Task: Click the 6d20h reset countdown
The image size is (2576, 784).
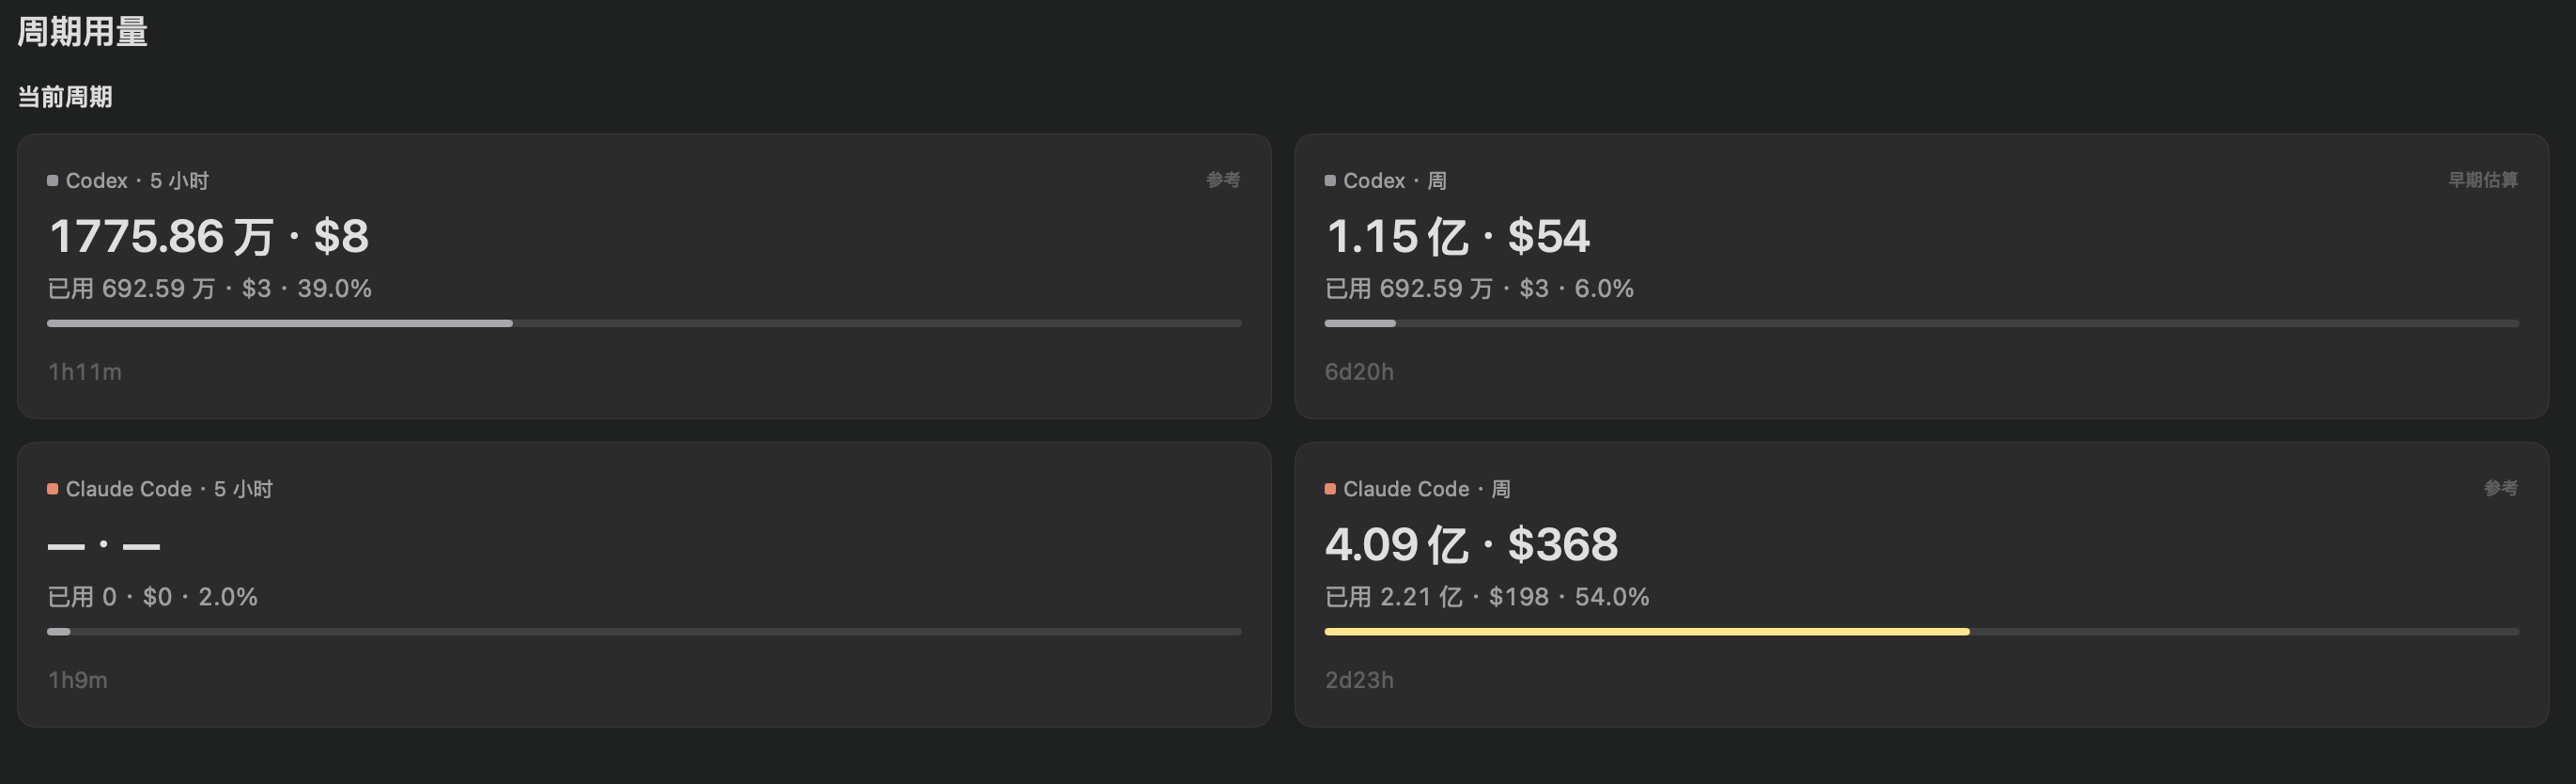Action: point(1359,372)
